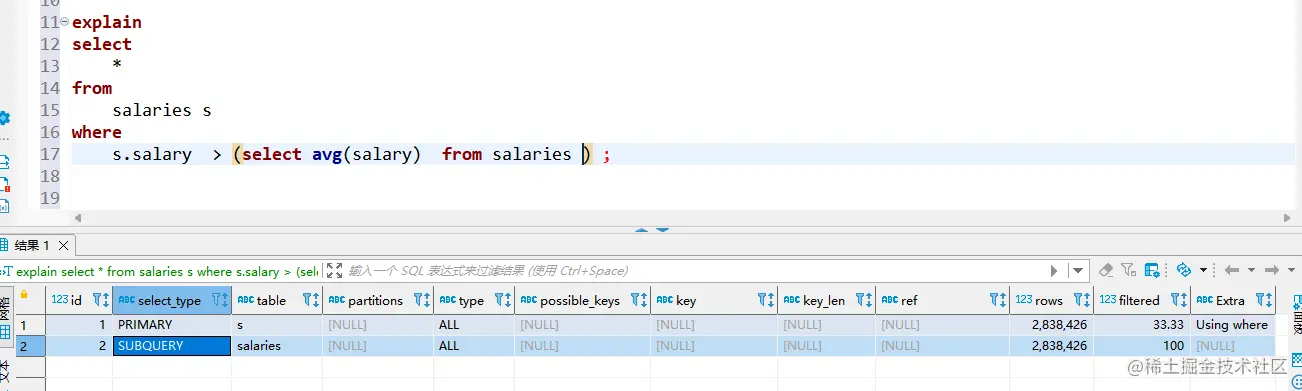The image size is (1302, 391).
Task: Click the filter/sort icon on type column
Action: pos(503,300)
